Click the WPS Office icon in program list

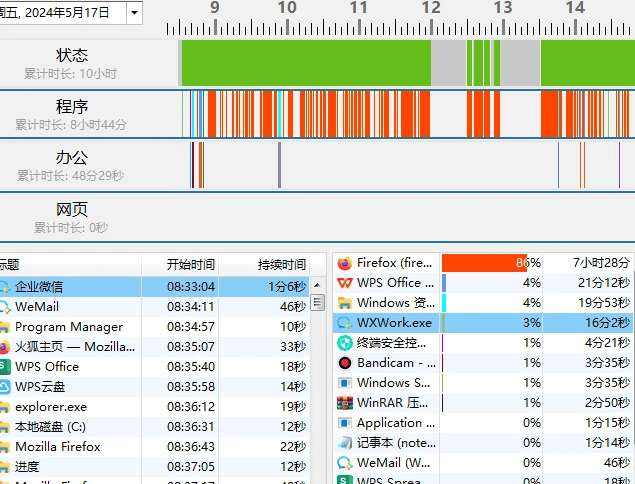tap(345, 283)
